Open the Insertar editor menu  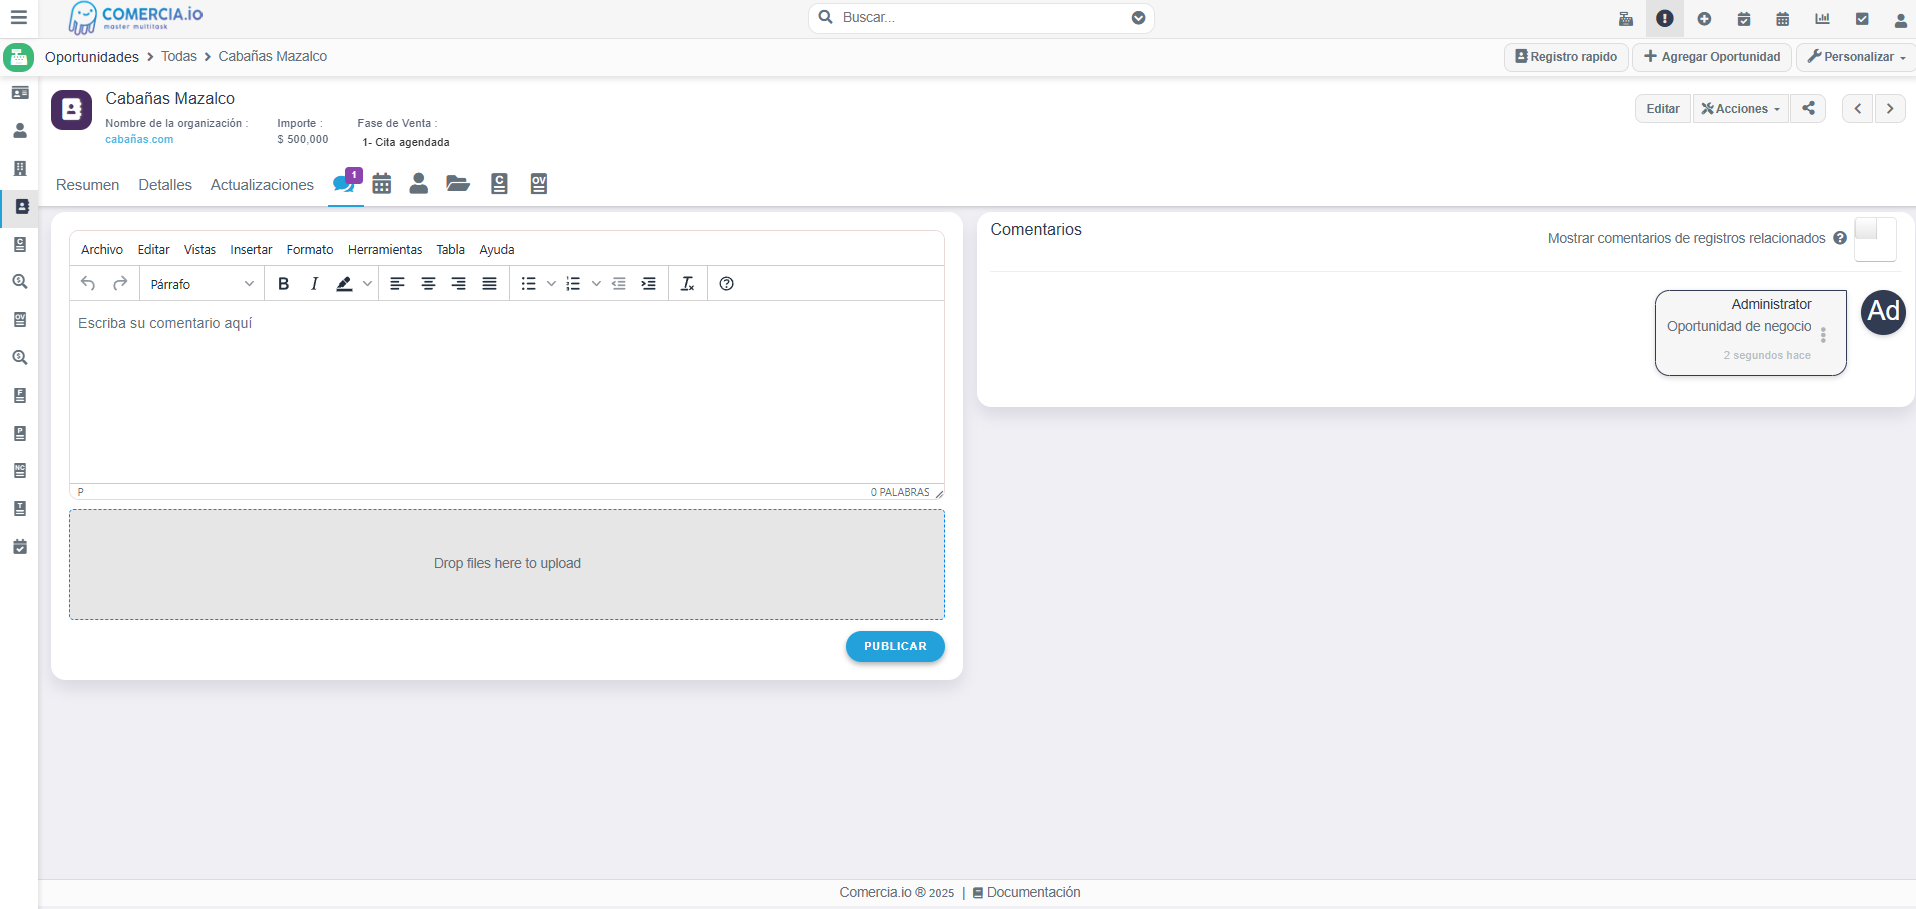click(251, 250)
